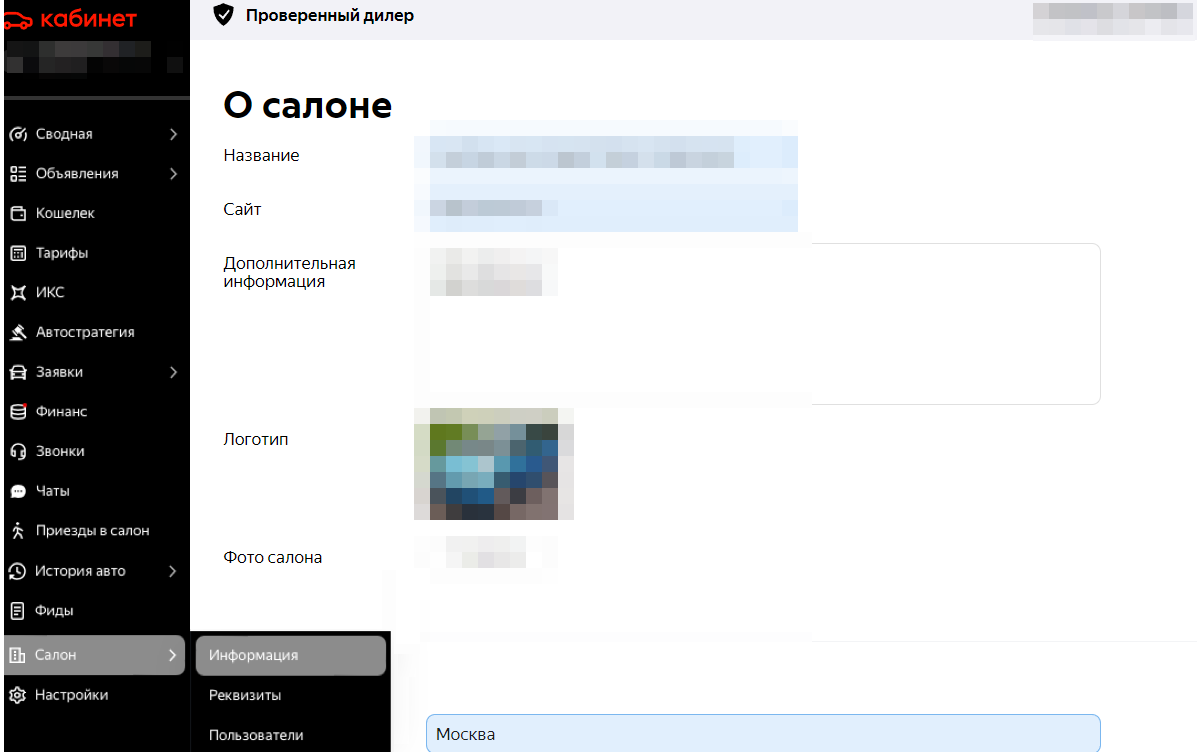
Task: Click the Сводная dashboard gauge icon
Action: (x=17, y=134)
